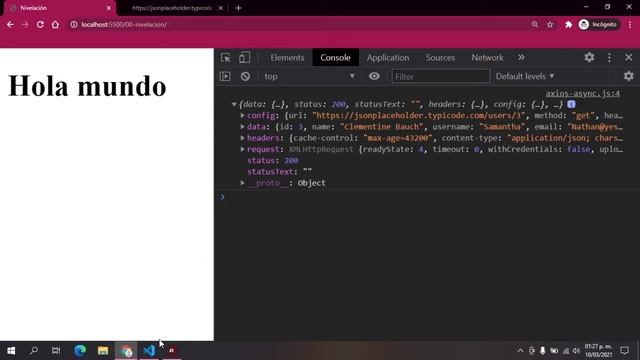Click the statusText property line
This screenshot has height=360, width=640.
[279, 172]
